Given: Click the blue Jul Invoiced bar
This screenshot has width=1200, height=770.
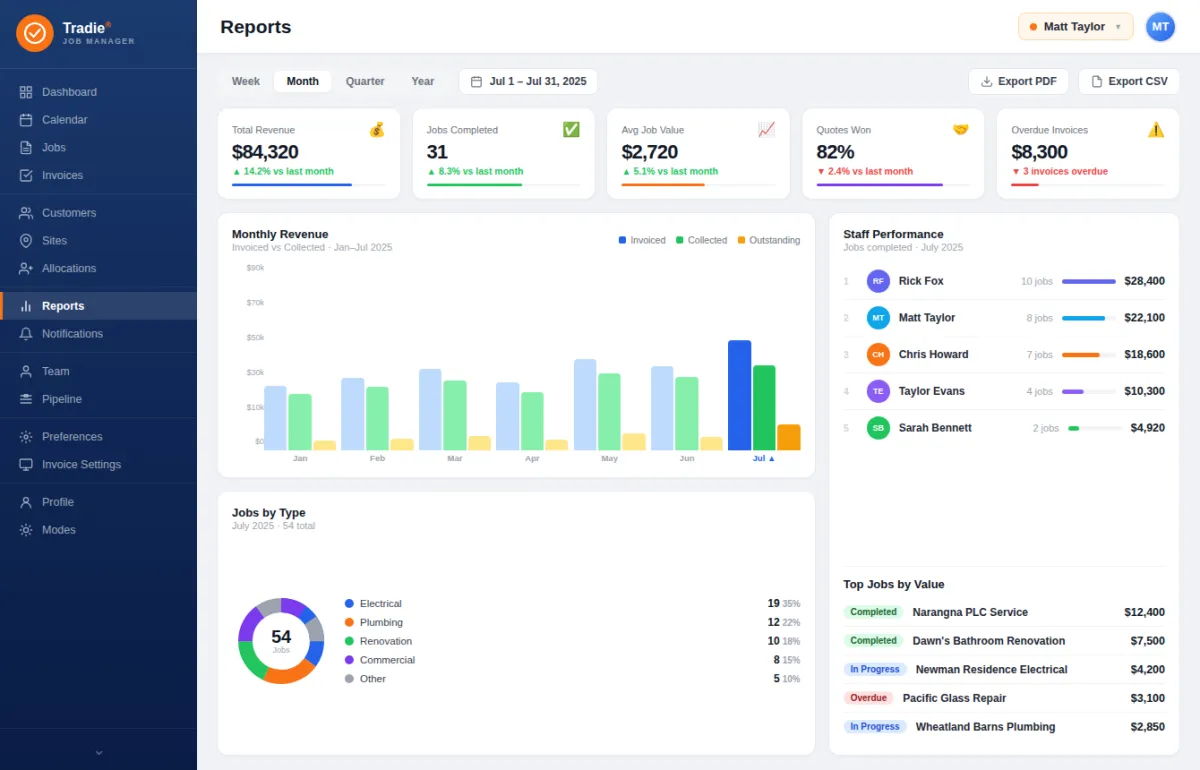Looking at the screenshot, I should 740,395.
